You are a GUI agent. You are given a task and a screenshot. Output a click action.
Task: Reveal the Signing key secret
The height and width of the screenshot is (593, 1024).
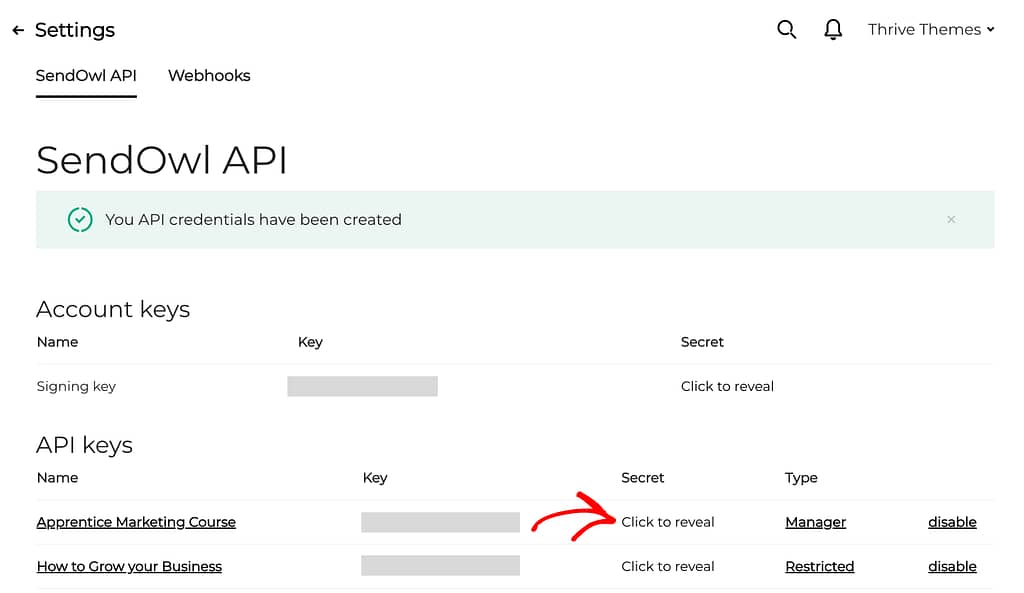point(727,387)
